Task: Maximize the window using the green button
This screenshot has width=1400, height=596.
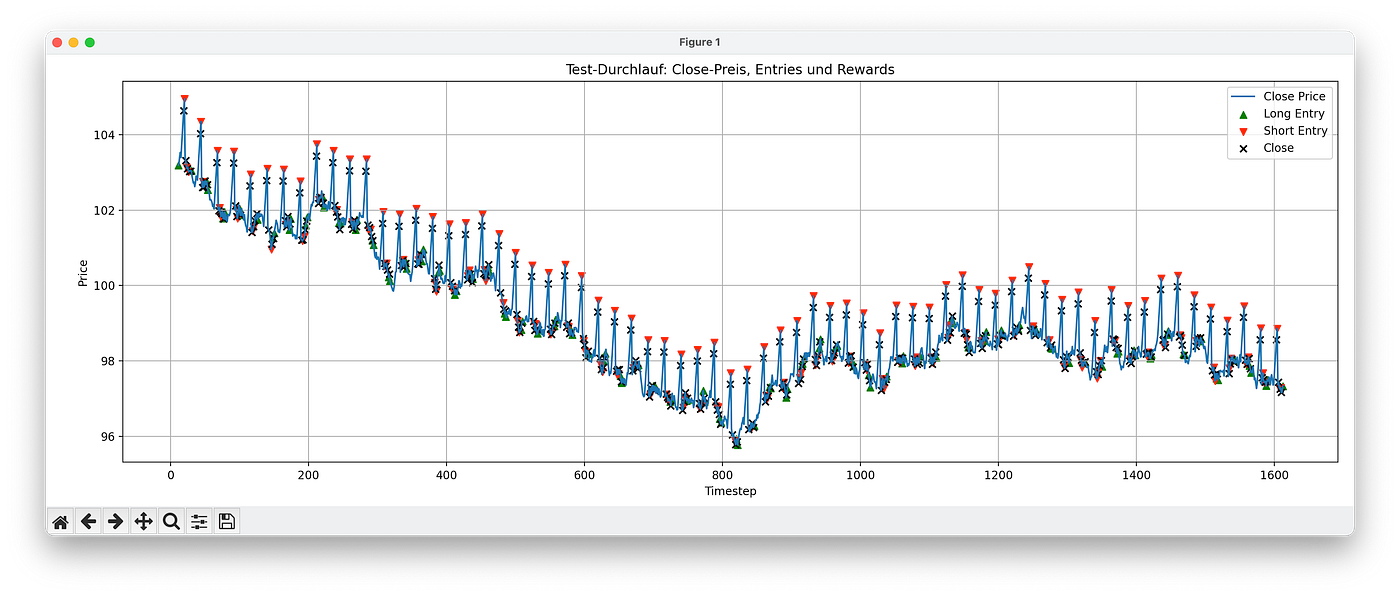Action: 90,42
